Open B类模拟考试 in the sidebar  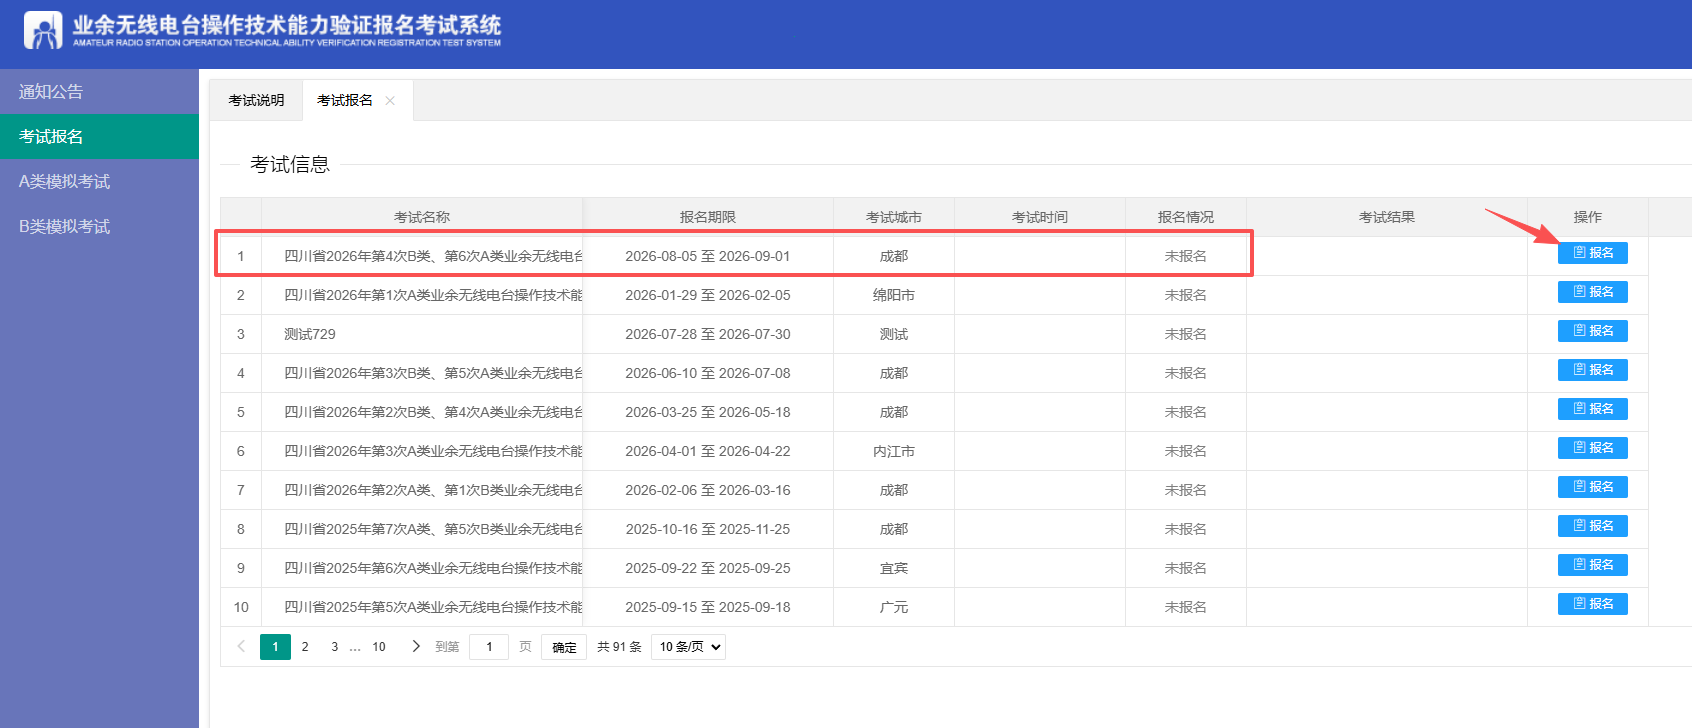[99, 226]
